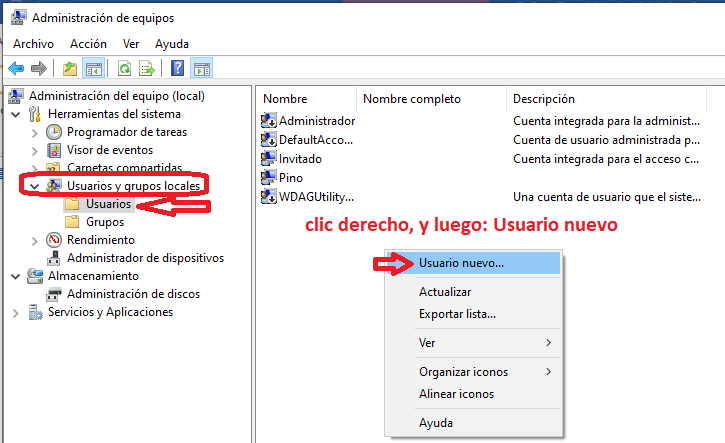Click the Administración de discos icon
The width and height of the screenshot is (725, 443).
[54, 294]
